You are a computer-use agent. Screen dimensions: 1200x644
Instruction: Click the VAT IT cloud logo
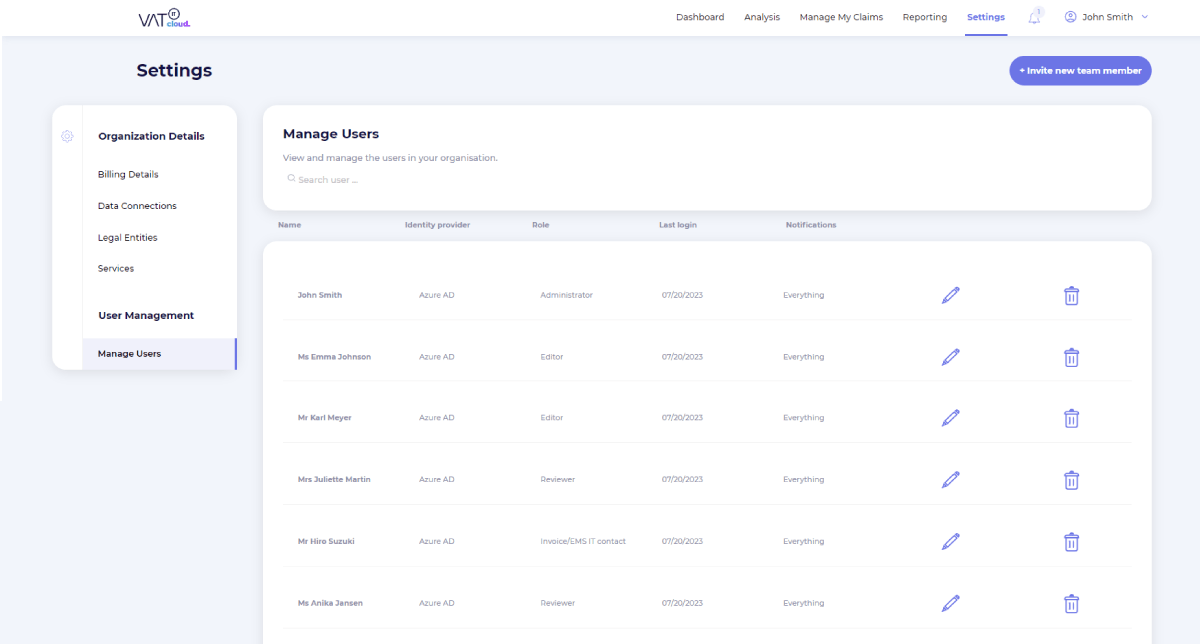[164, 18]
